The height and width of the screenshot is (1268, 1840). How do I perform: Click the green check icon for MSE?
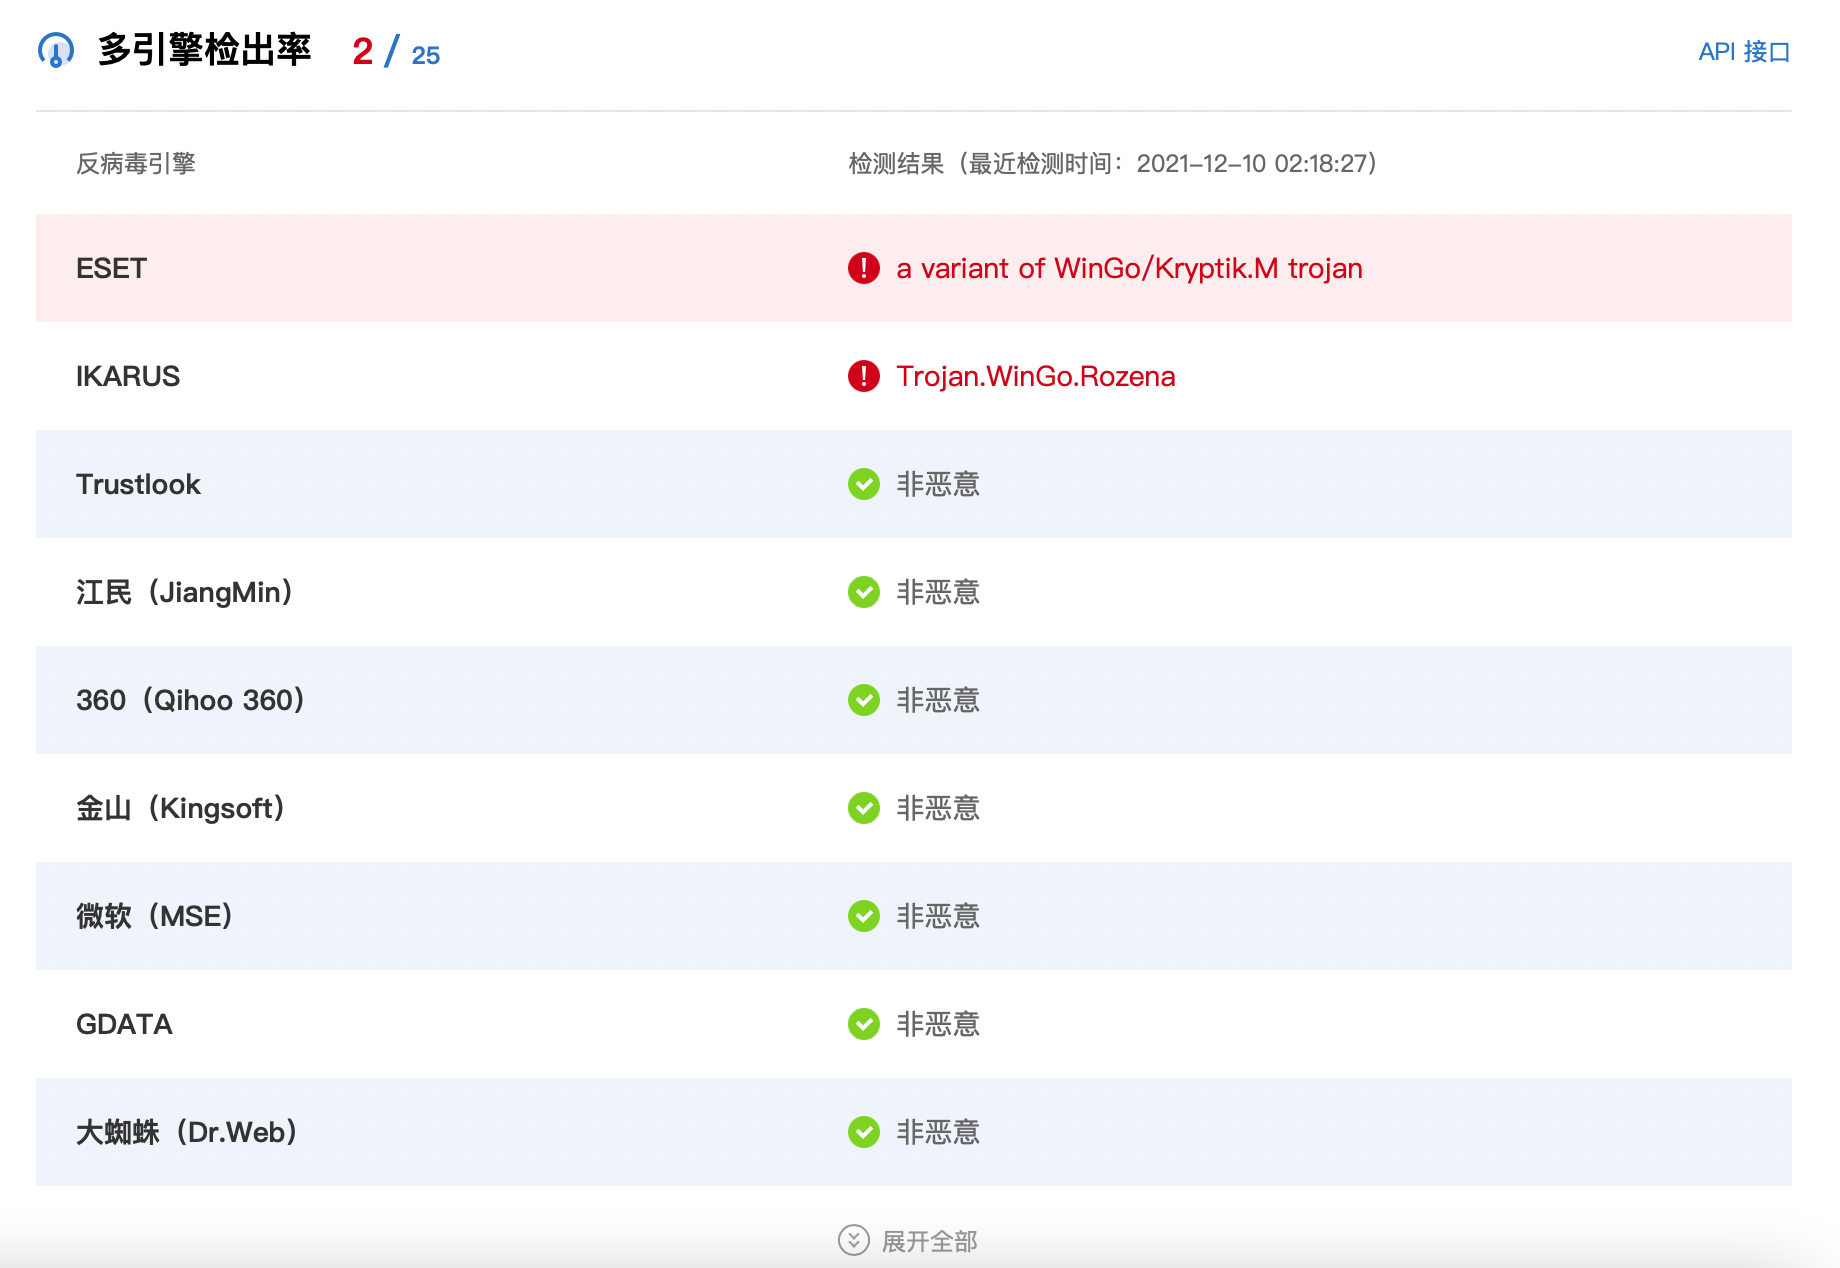tap(863, 916)
